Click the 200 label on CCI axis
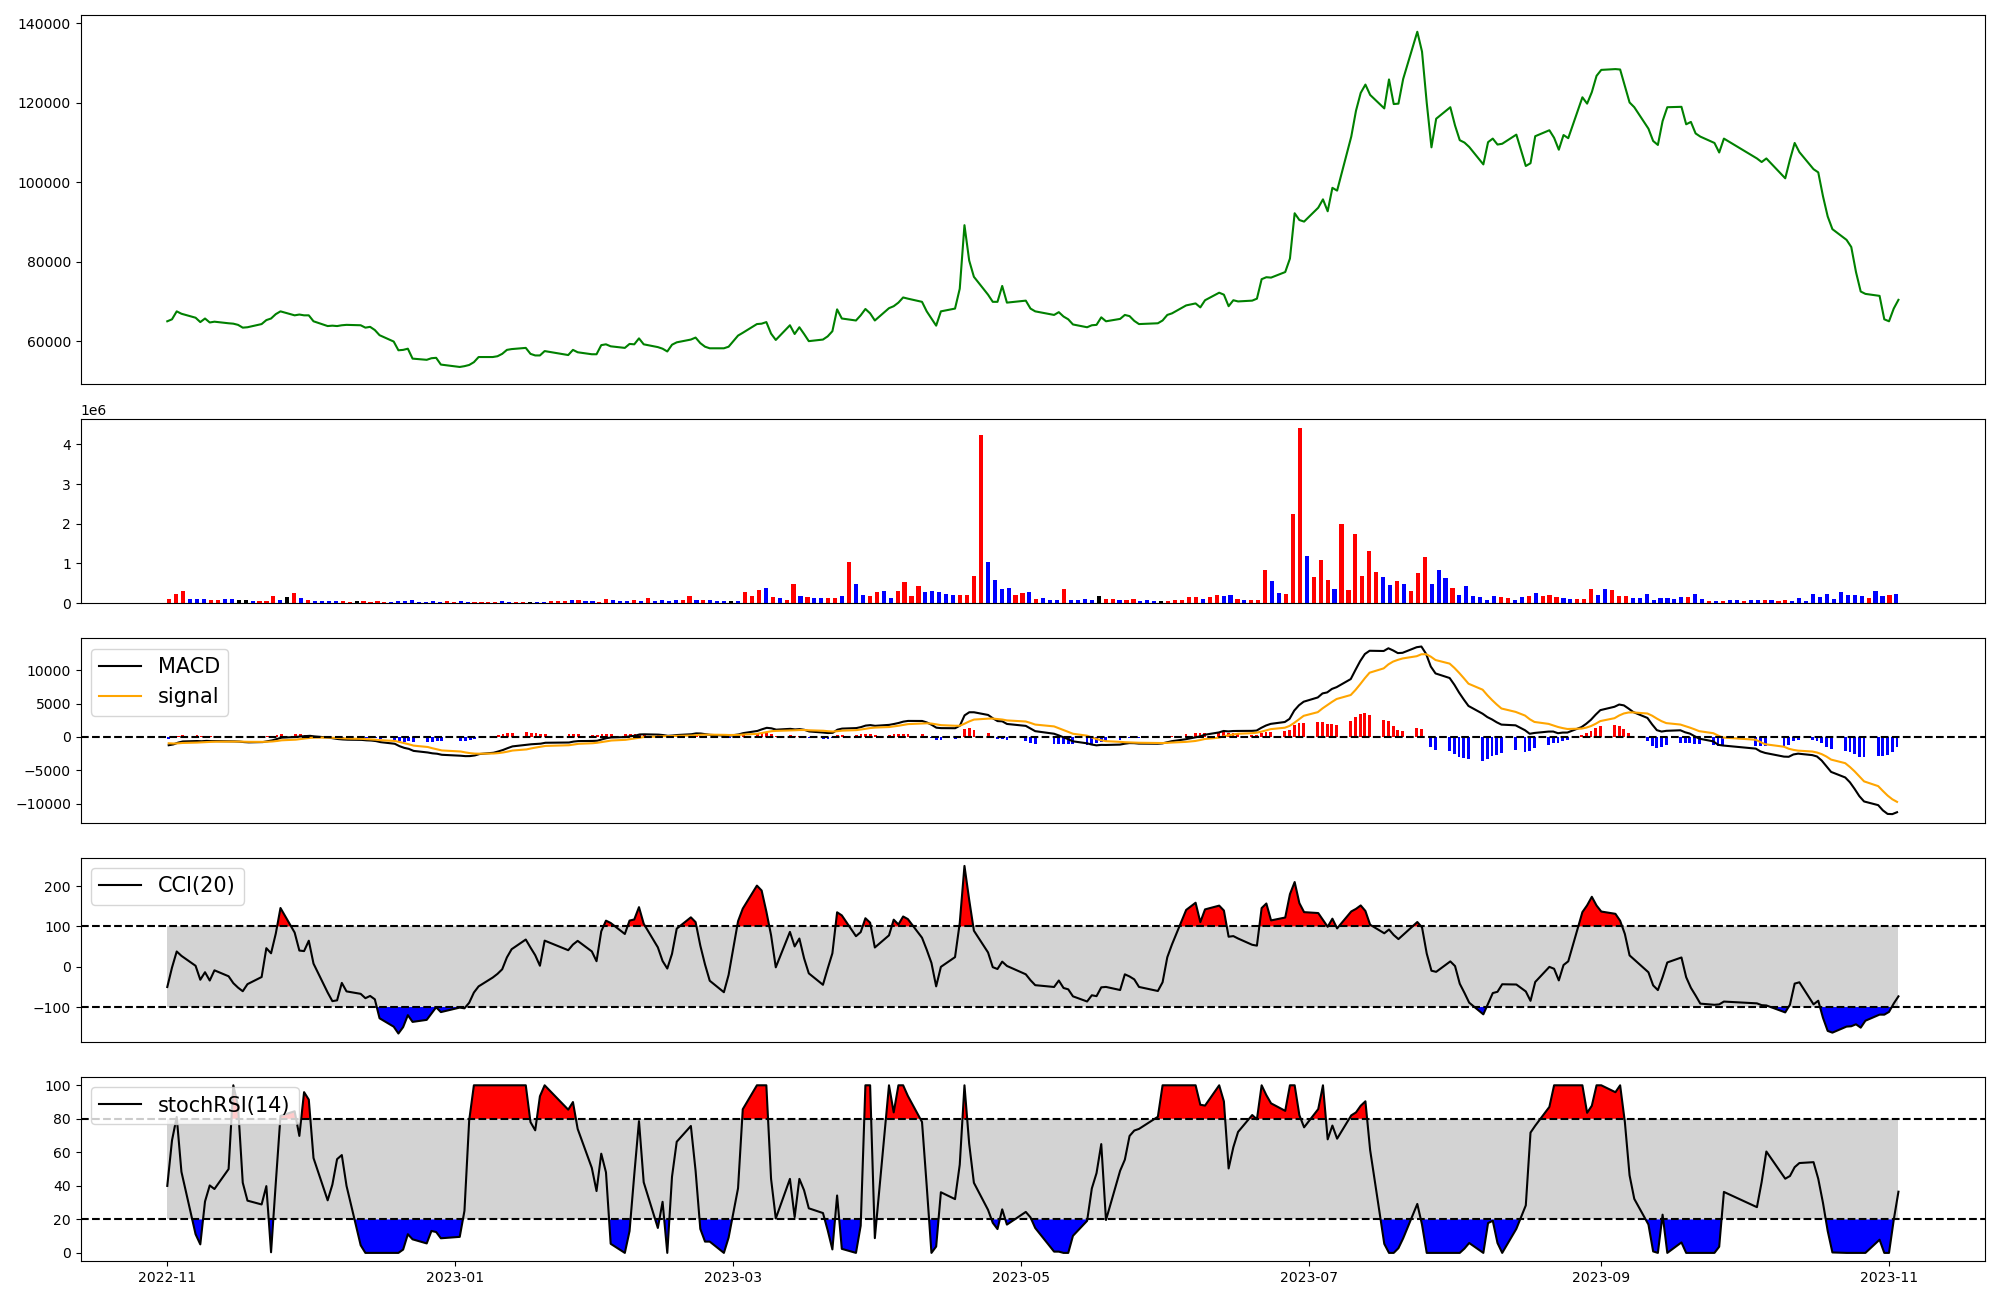Screen dimensions: 2000x1300 pyautogui.click(x=58, y=887)
